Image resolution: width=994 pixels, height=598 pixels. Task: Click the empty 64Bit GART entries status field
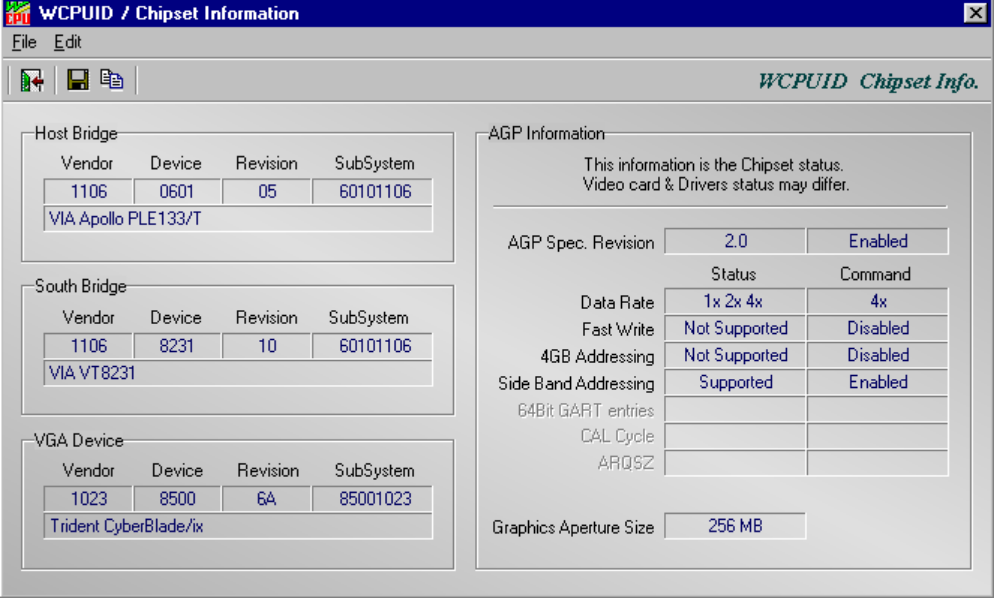pos(735,410)
